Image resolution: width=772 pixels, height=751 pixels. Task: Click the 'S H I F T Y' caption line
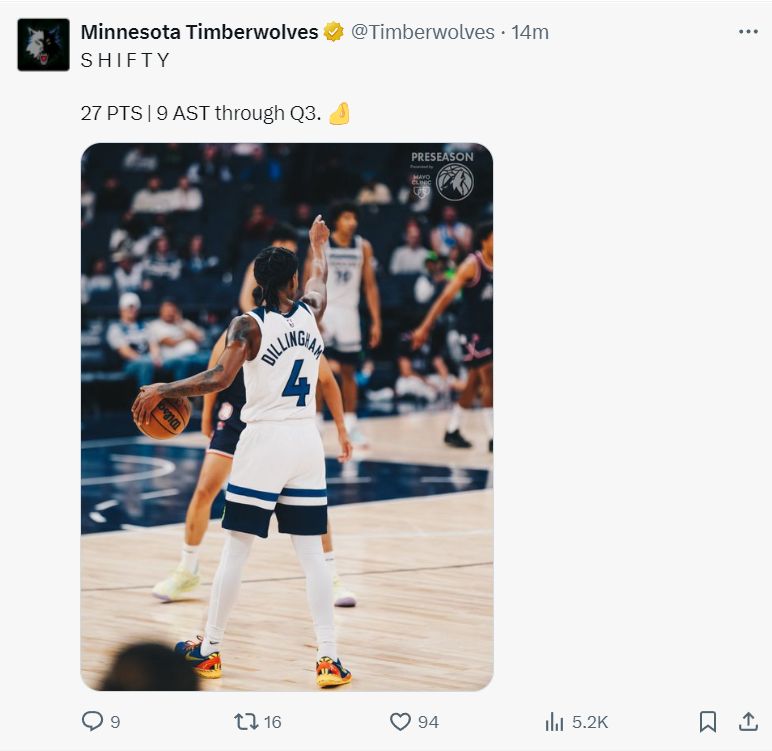[126, 60]
